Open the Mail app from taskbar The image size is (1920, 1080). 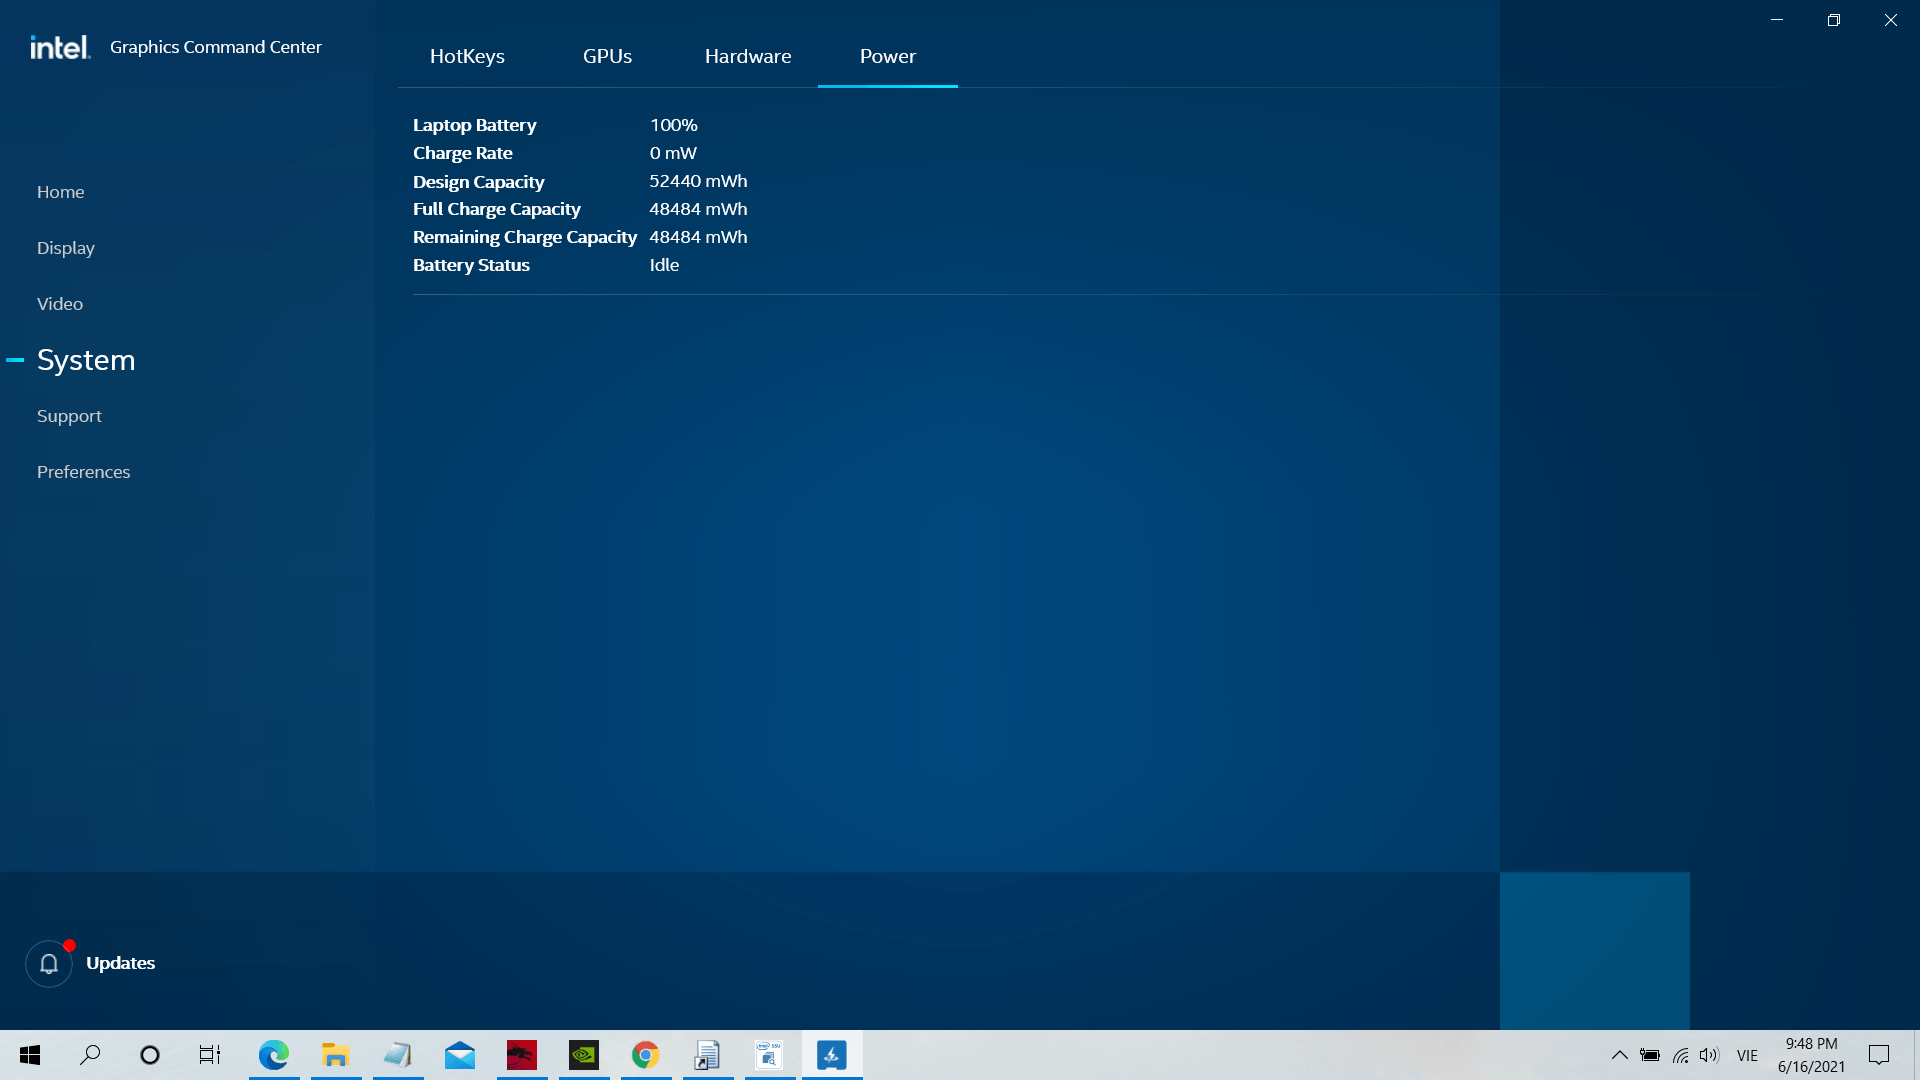coord(459,1055)
